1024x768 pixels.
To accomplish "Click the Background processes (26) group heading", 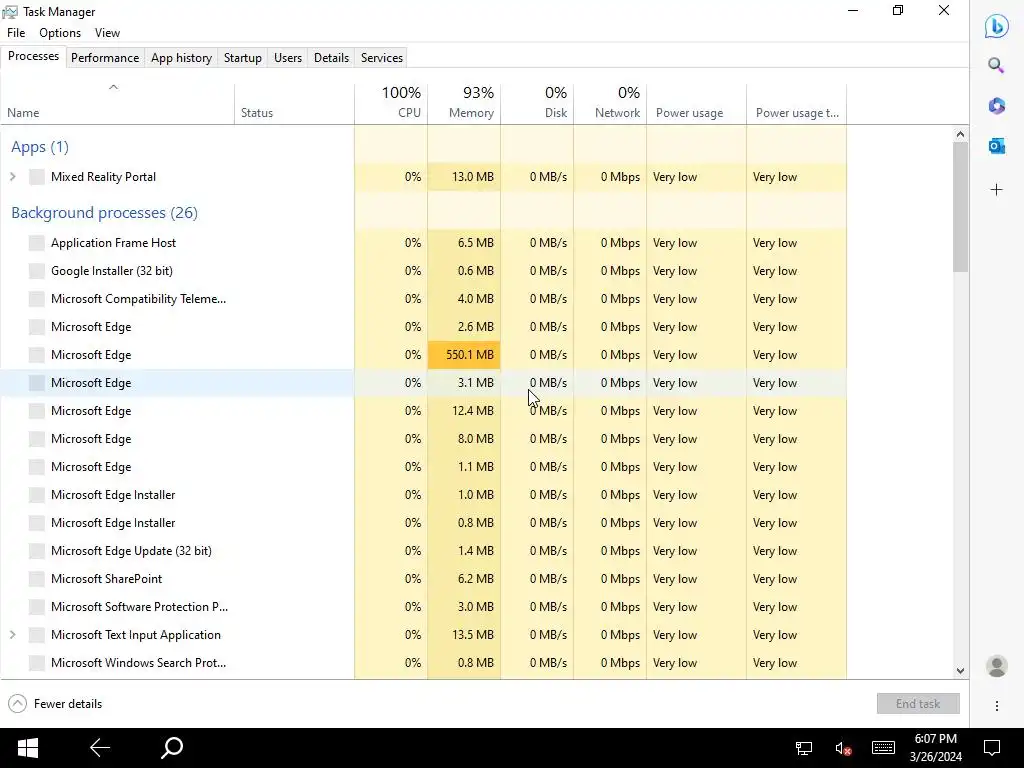I will point(104,213).
